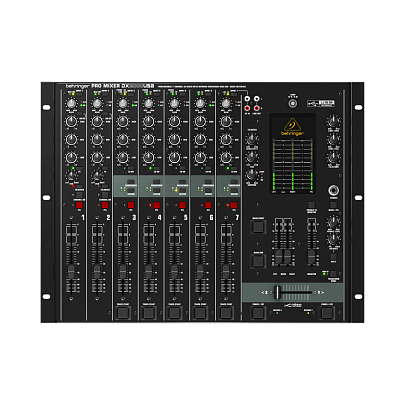Click channel 1's small pan knob below the EQ
The image size is (405, 405).
[x=71, y=175]
